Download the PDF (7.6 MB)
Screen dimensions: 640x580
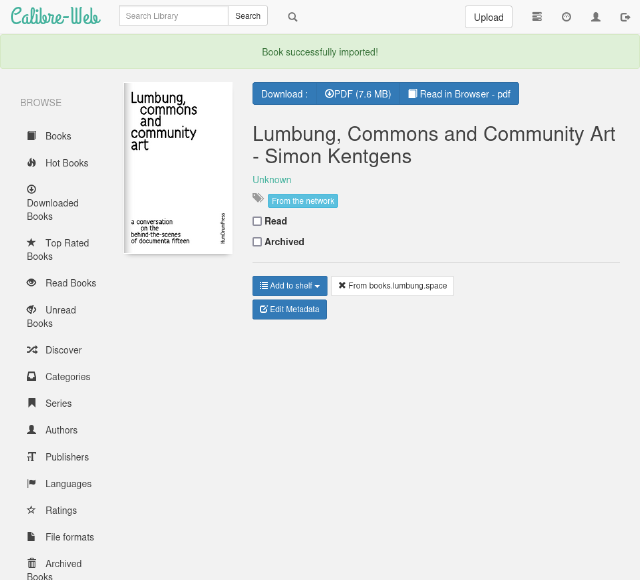click(357, 94)
